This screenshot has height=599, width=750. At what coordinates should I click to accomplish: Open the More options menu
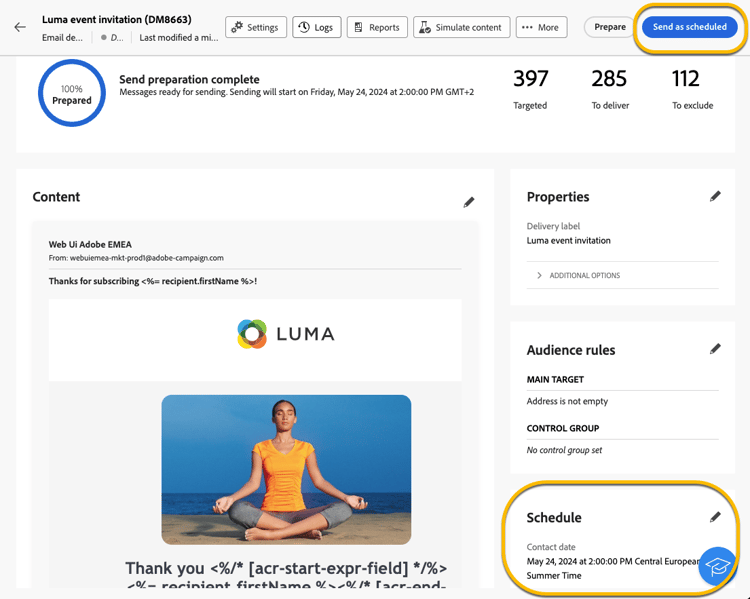pos(541,27)
